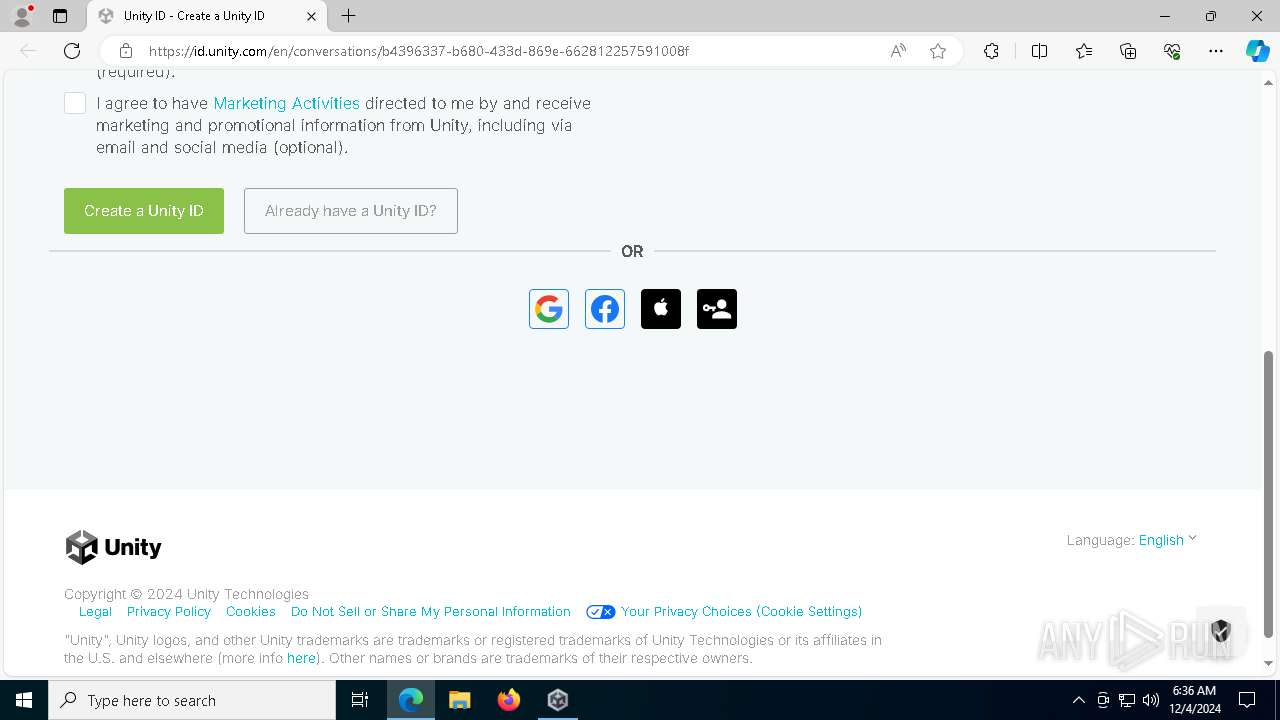Image resolution: width=1280 pixels, height=720 pixels.
Task: Add this page to favorites star
Action: 938,51
